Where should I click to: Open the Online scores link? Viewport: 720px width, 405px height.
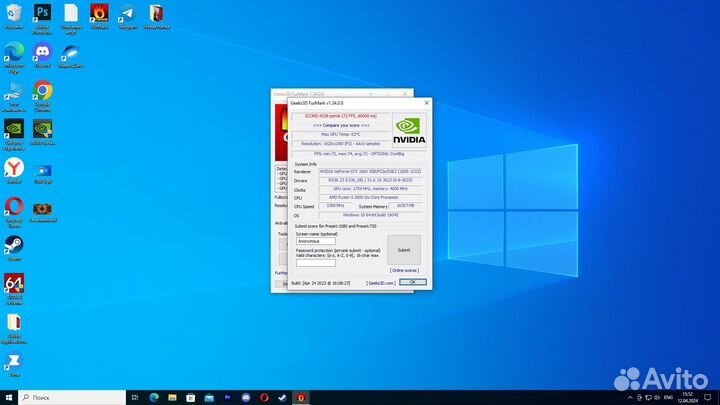click(404, 270)
